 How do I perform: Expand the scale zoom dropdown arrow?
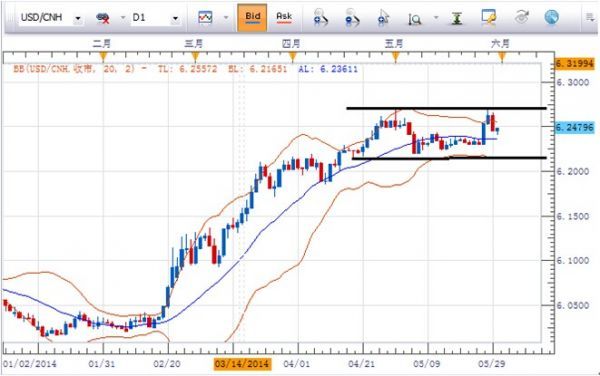[x=436, y=18]
